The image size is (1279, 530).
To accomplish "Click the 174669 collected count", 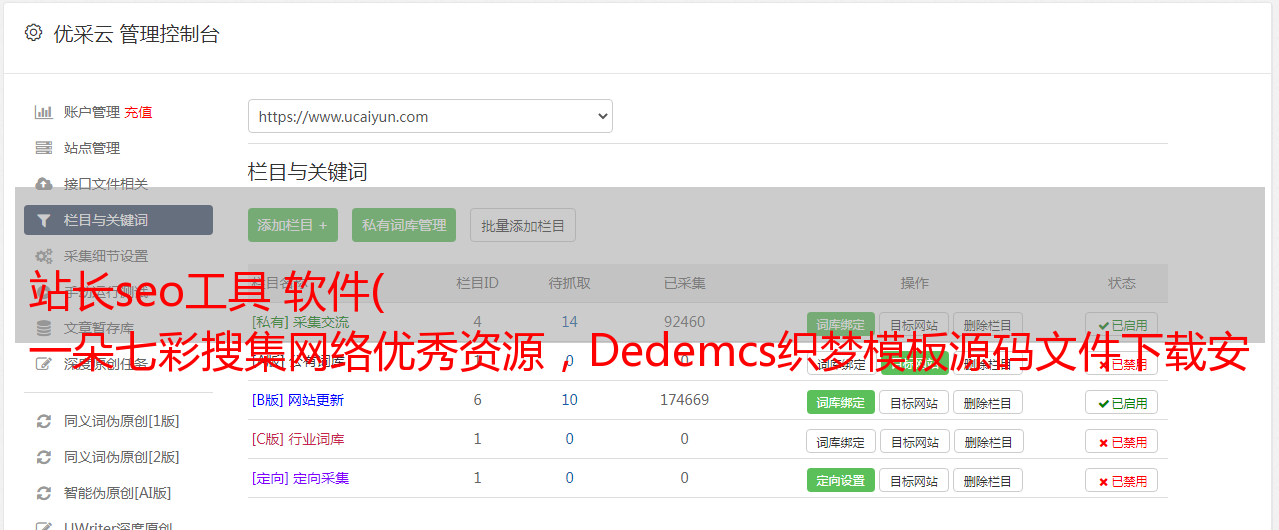I will (x=684, y=400).
